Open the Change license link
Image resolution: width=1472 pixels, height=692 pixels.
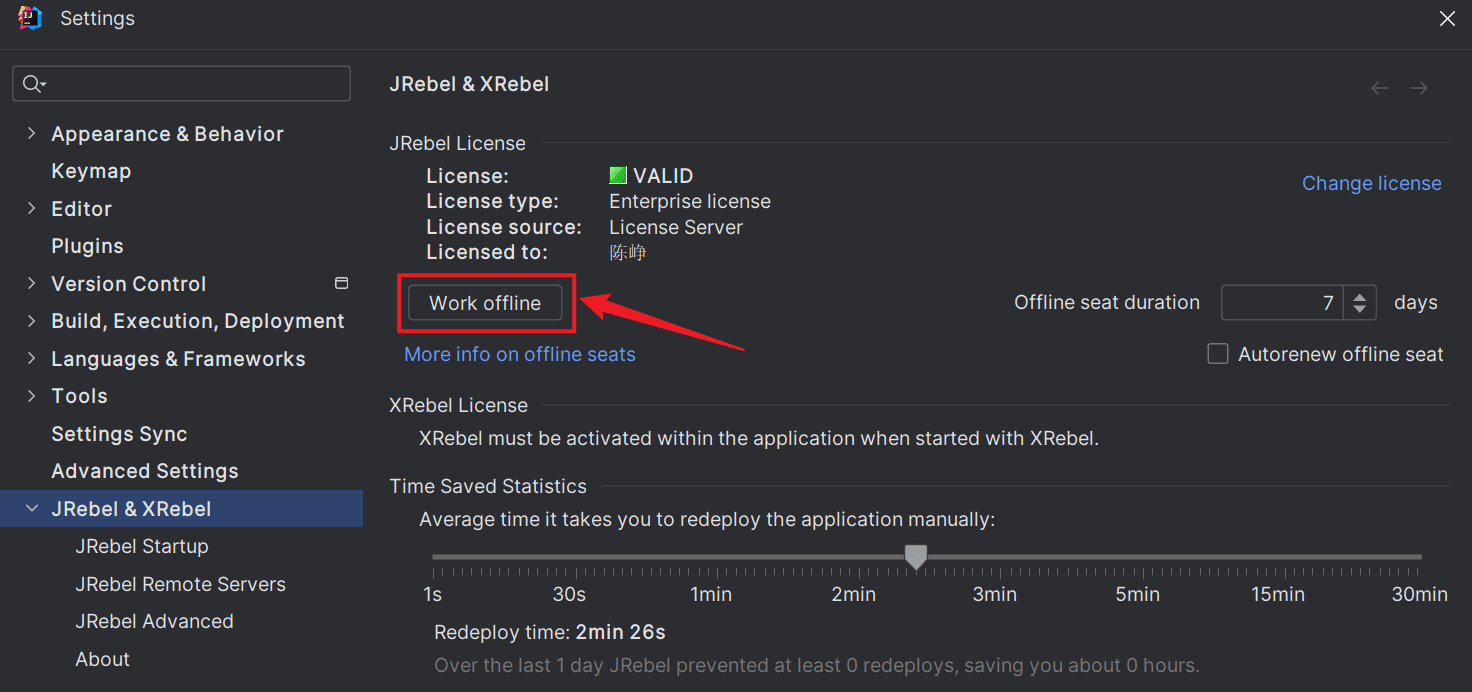1371,183
